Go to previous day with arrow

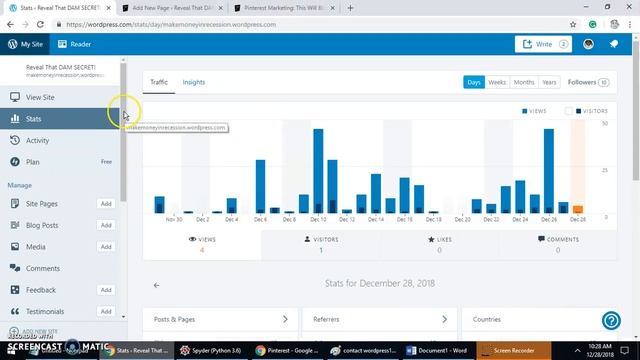(156, 285)
